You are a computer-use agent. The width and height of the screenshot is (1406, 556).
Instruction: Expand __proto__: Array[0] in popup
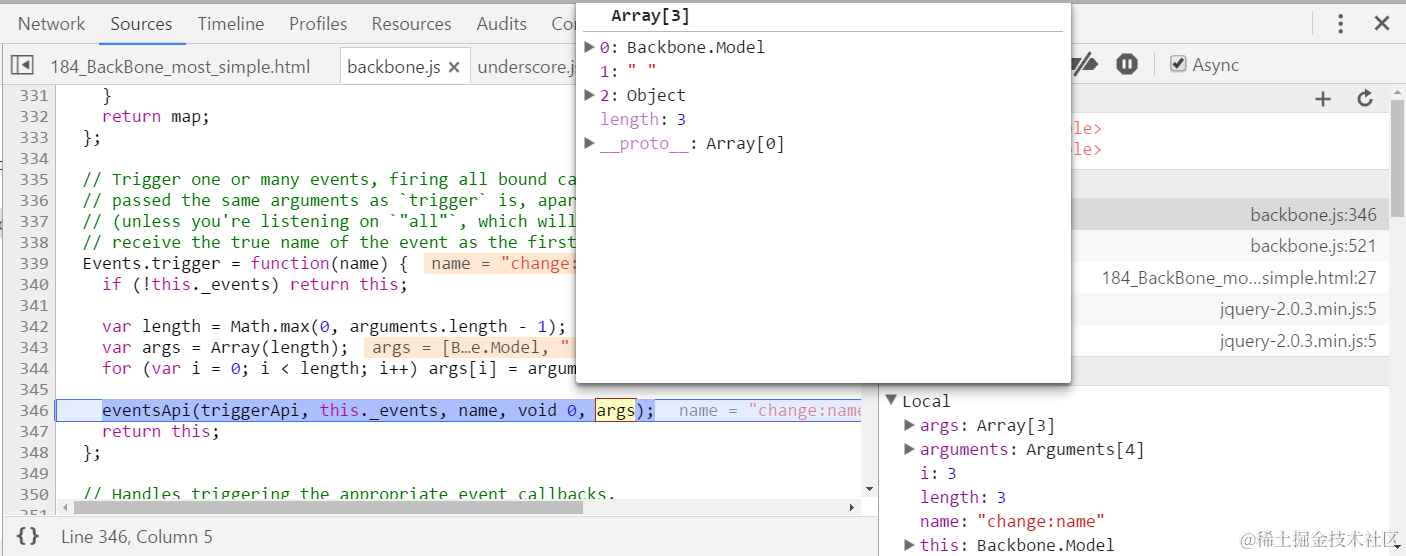point(589,143)
